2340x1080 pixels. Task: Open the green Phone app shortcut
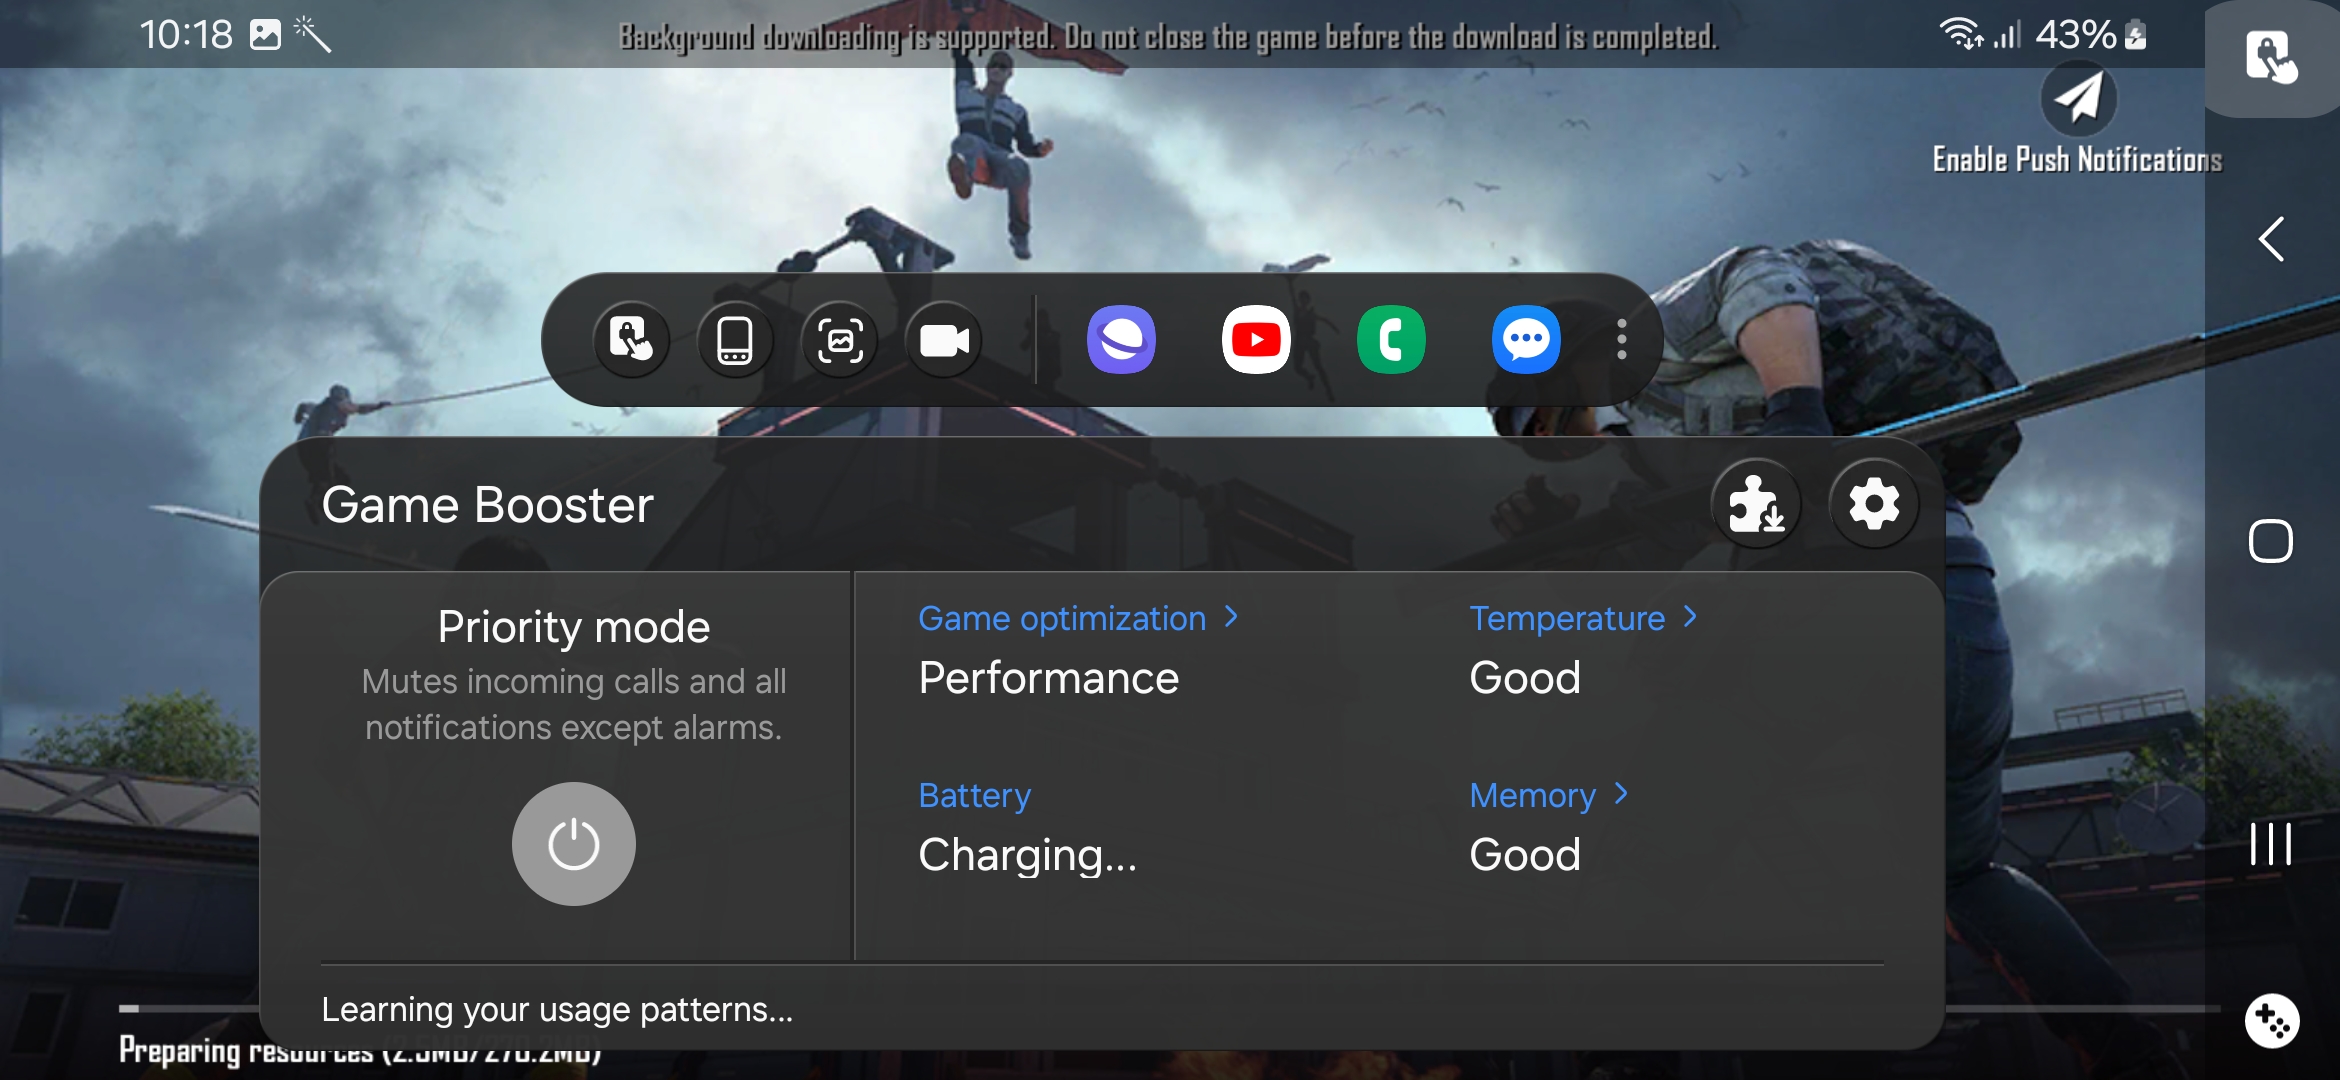click(1391, 340)
